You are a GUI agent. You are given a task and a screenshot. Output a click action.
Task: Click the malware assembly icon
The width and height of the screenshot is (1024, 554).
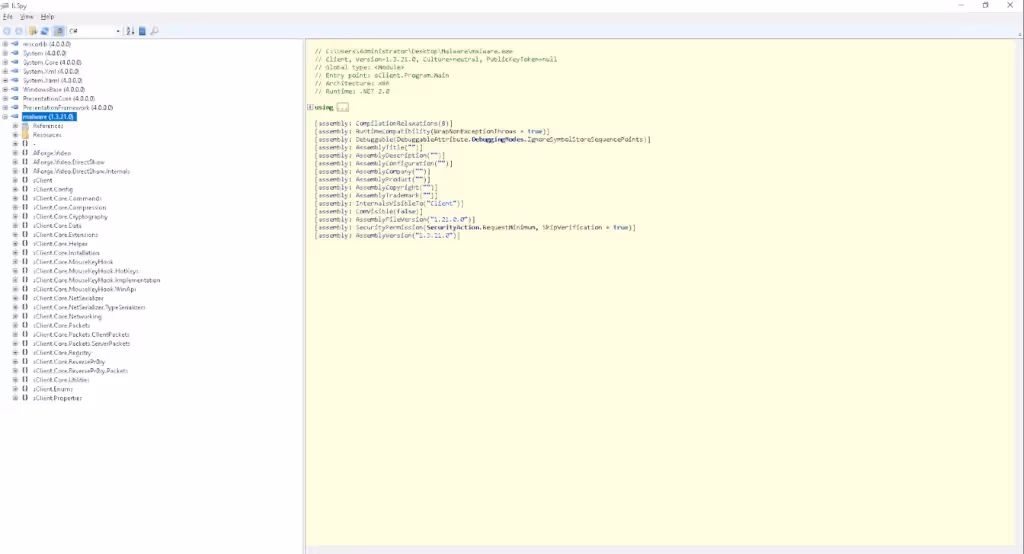pyautogui.click(x=15, y=116)
